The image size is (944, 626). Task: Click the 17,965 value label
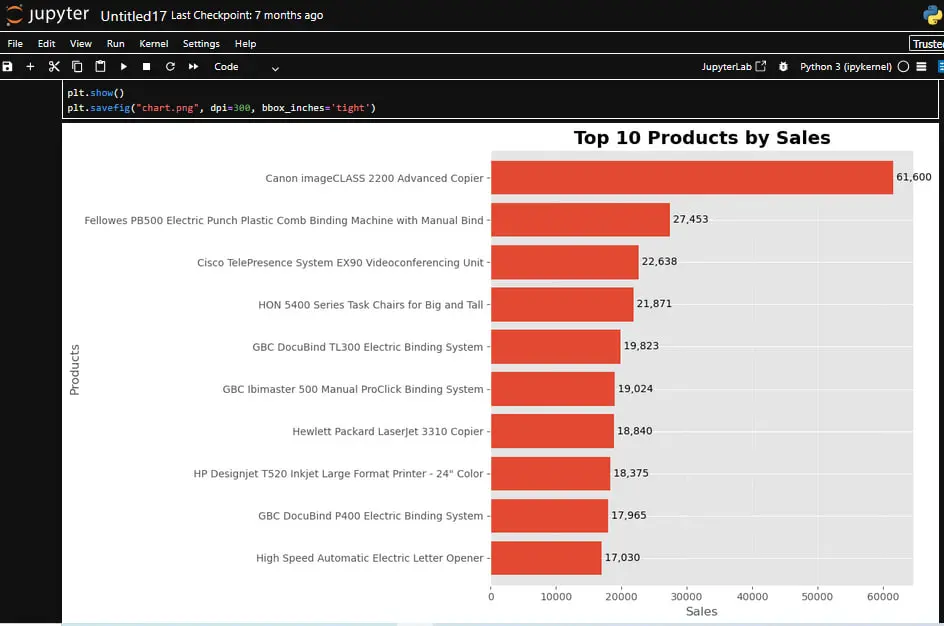[629, 515]
